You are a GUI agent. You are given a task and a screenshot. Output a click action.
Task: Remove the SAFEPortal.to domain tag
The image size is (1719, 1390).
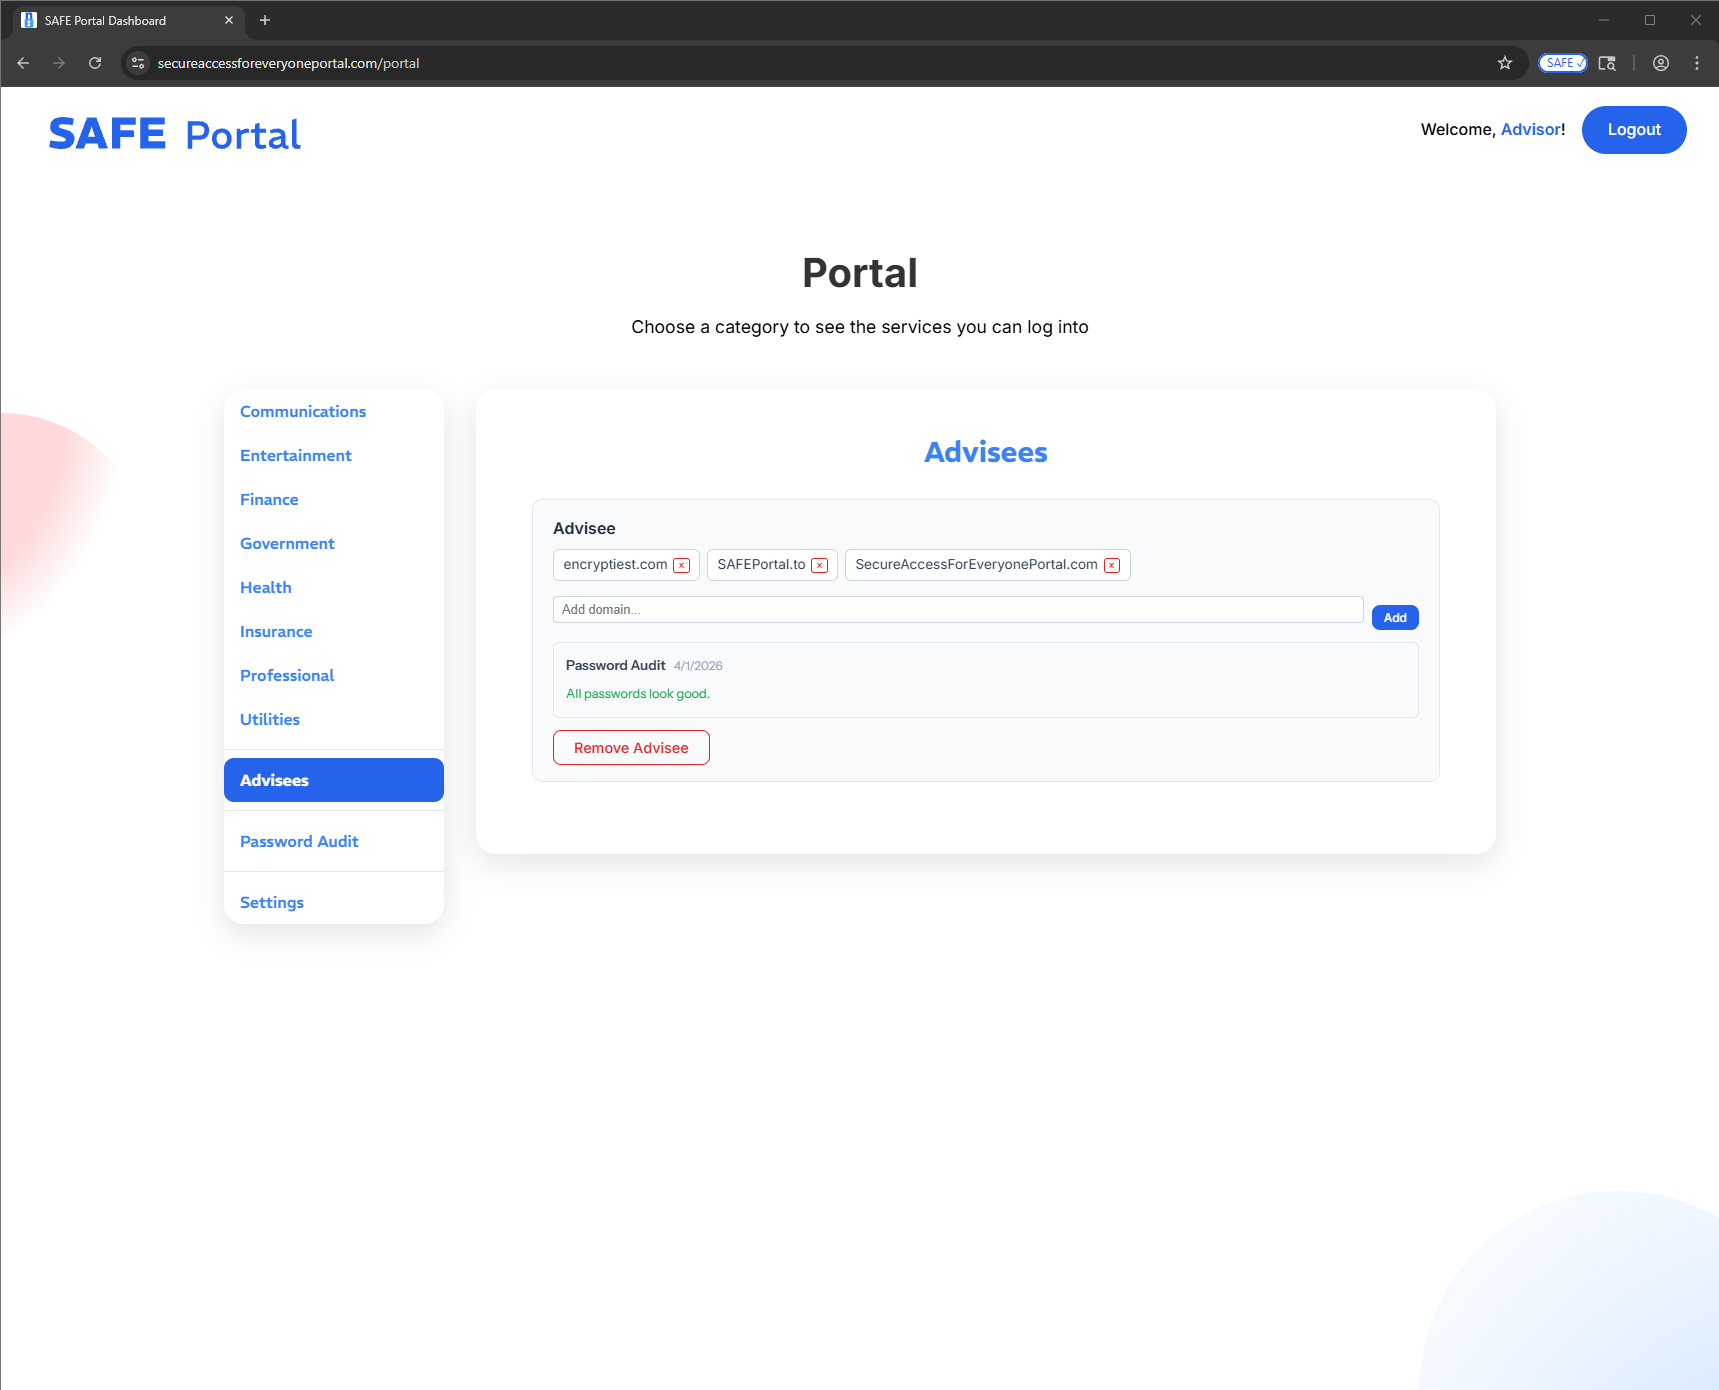tap(820, 565)
